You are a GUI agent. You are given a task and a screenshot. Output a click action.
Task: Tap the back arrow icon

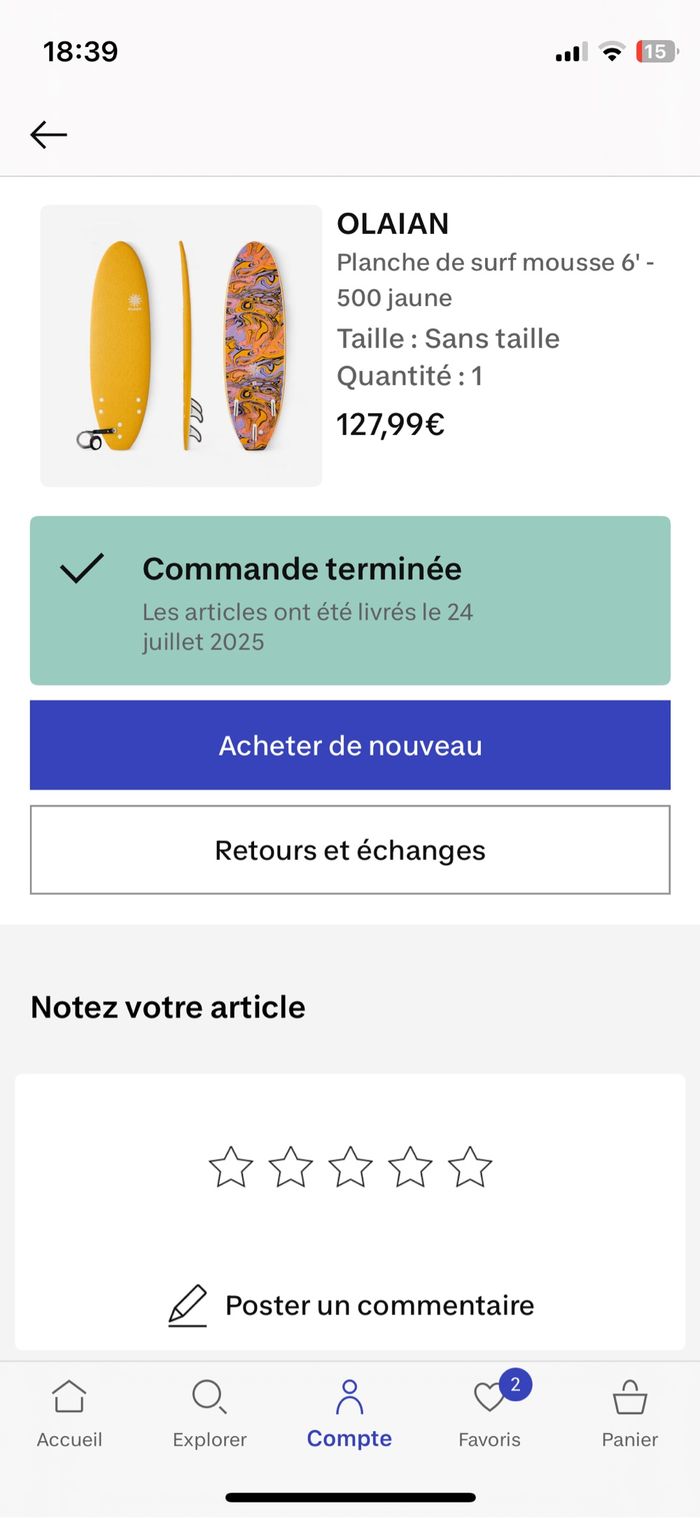point(48,134)
